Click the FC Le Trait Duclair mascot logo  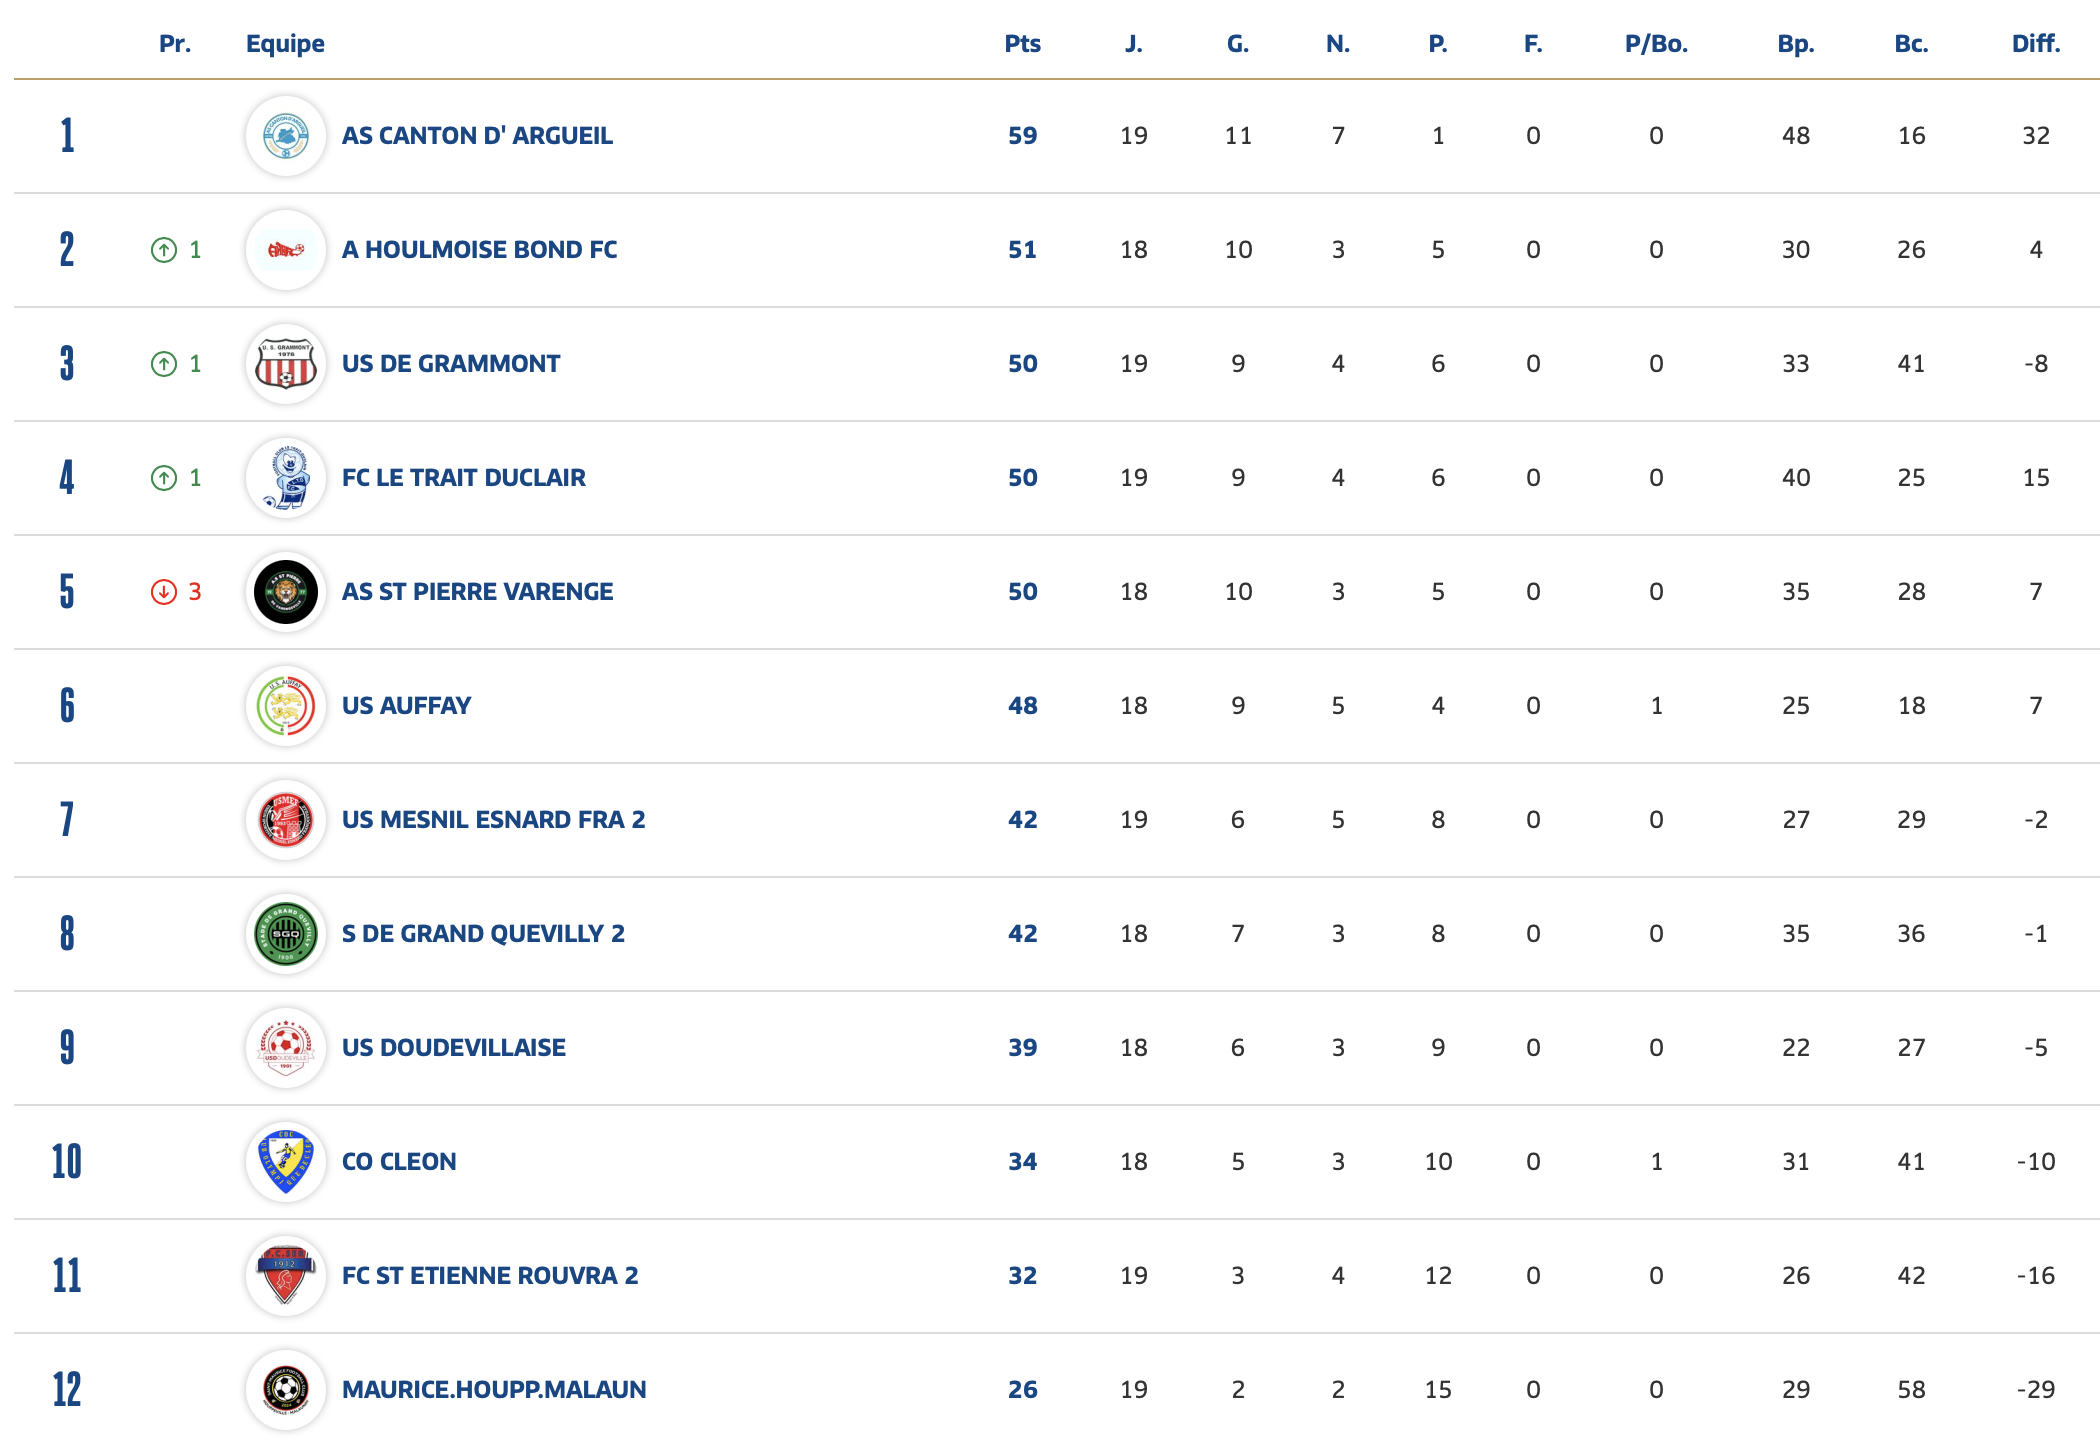285,478
